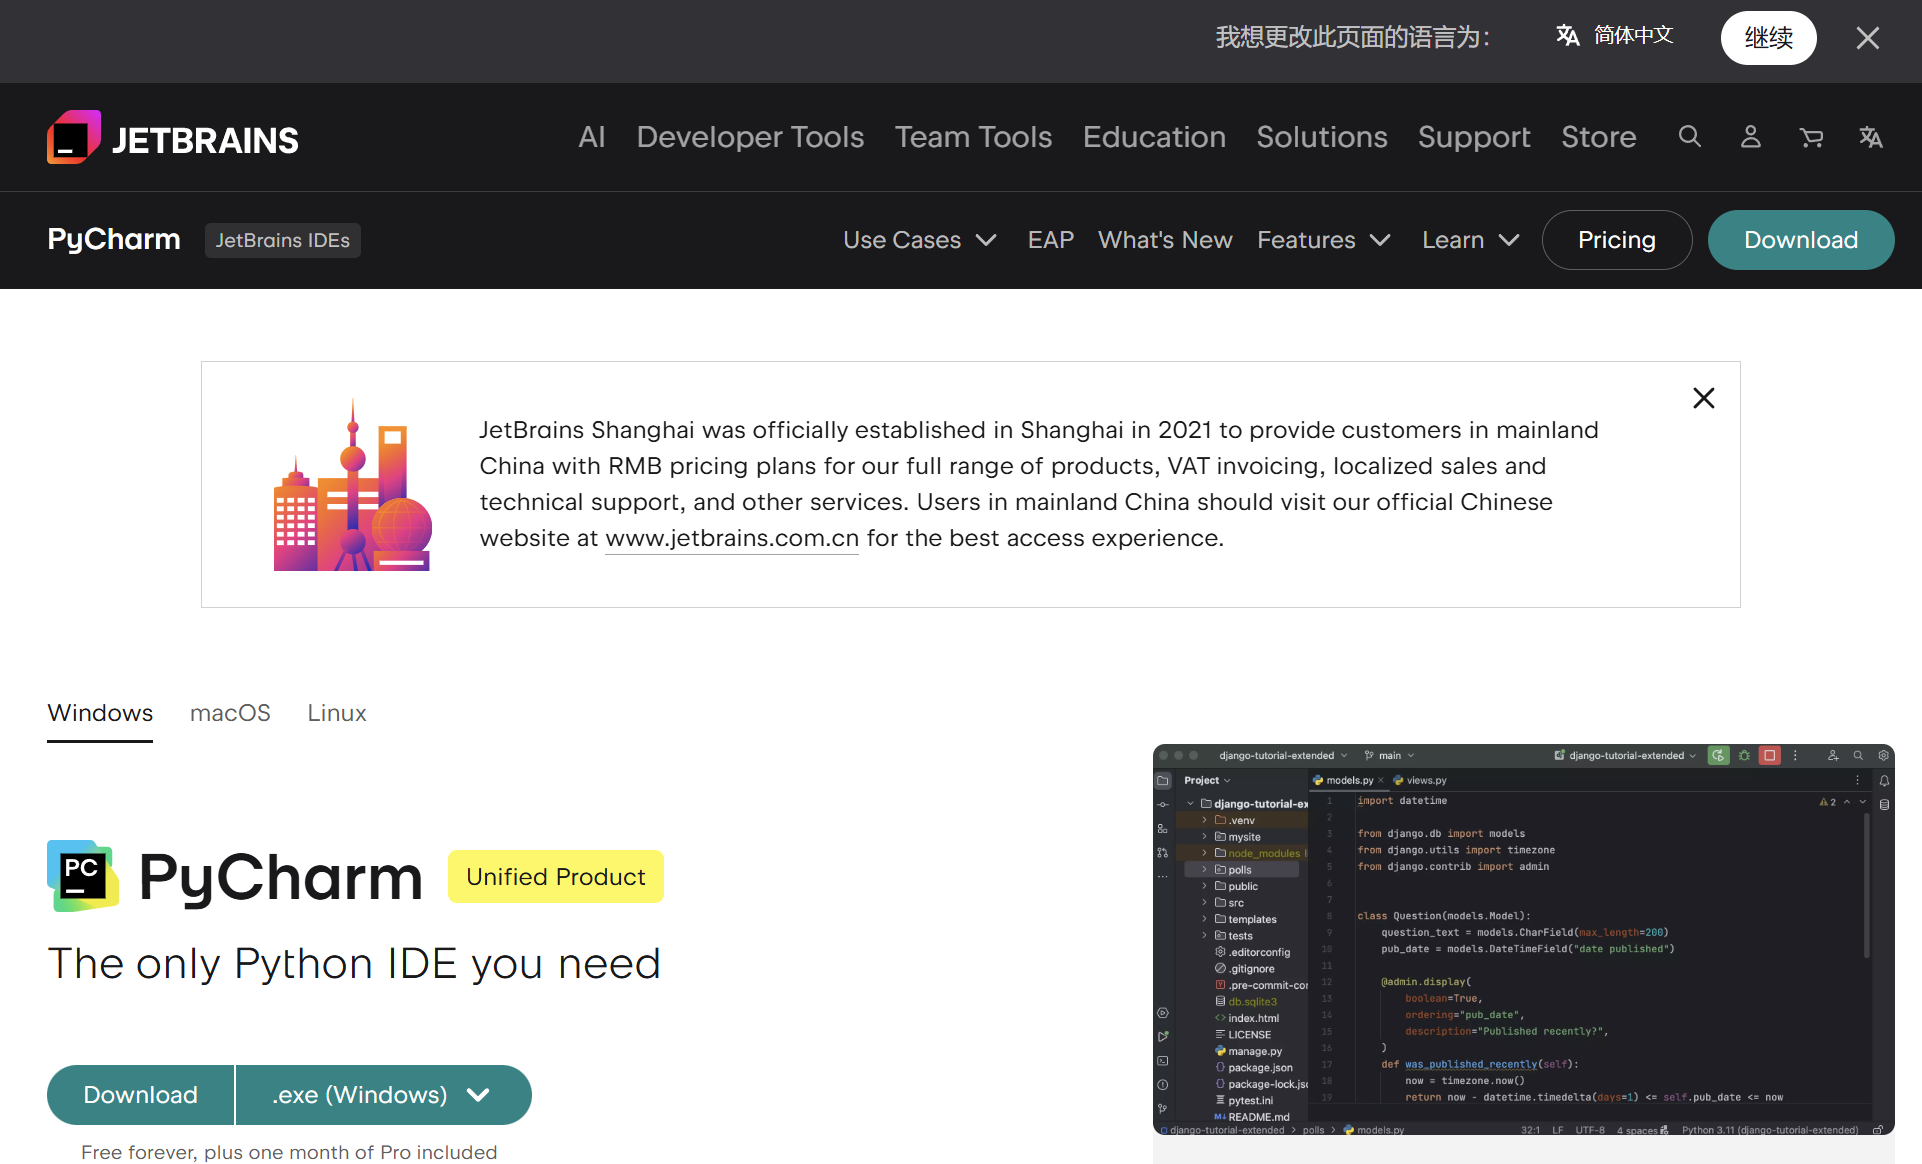Screen dimensions: 1922x1164
Task: Click the models.py tab in IDE screenshot
Action: (x=1348, y=781)
